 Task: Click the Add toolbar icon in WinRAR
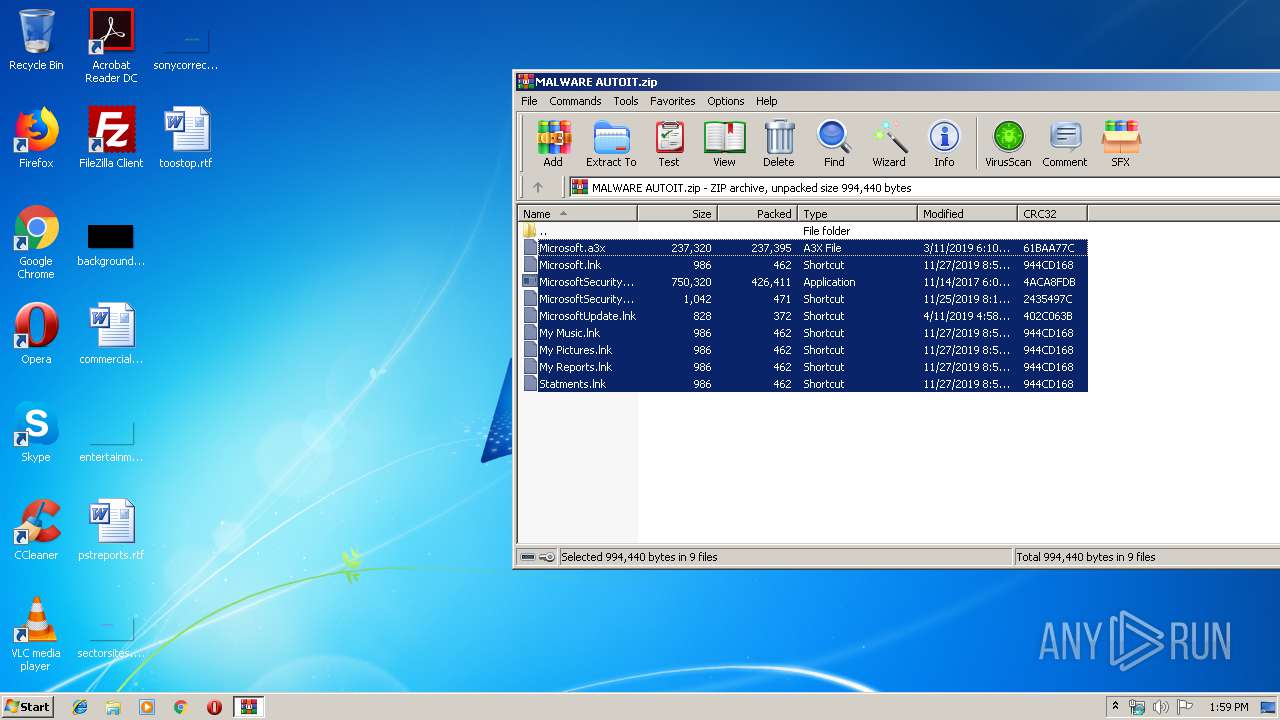553,143
